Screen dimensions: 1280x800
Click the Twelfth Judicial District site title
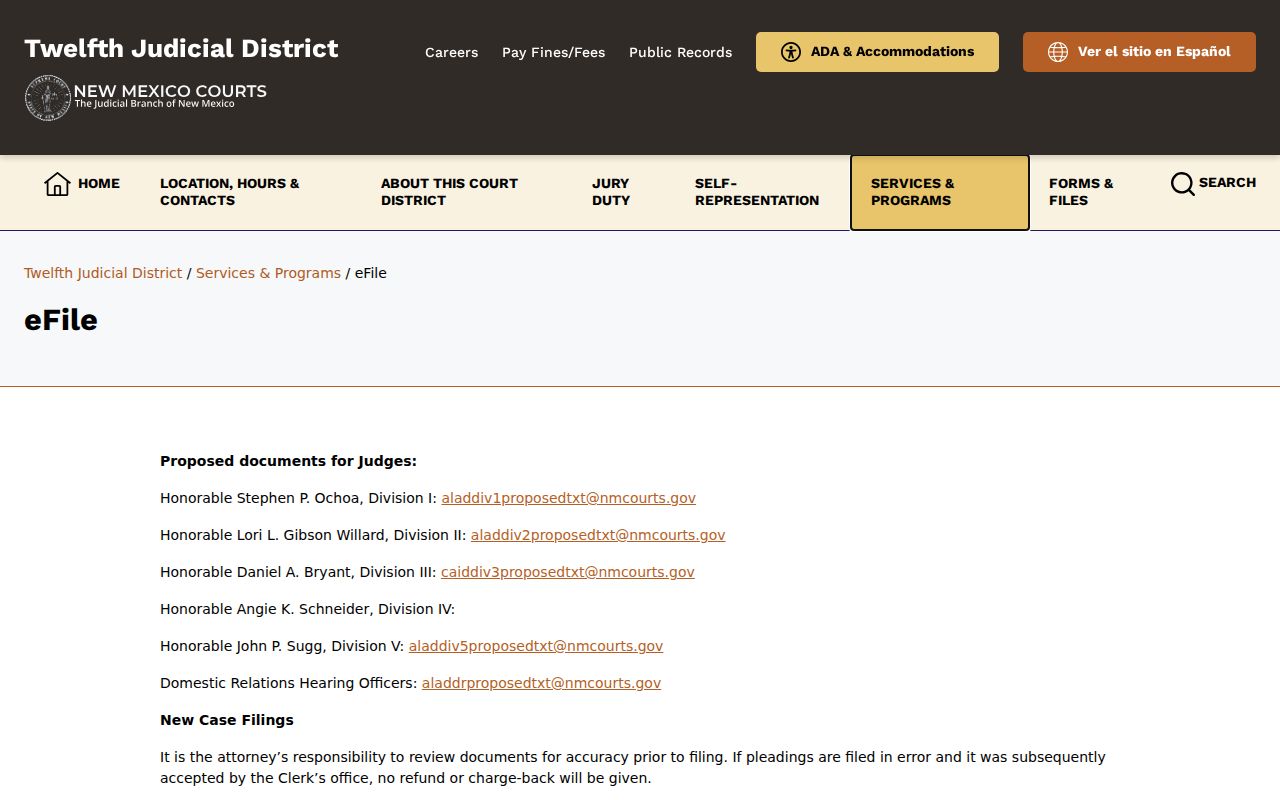point(181,49)
